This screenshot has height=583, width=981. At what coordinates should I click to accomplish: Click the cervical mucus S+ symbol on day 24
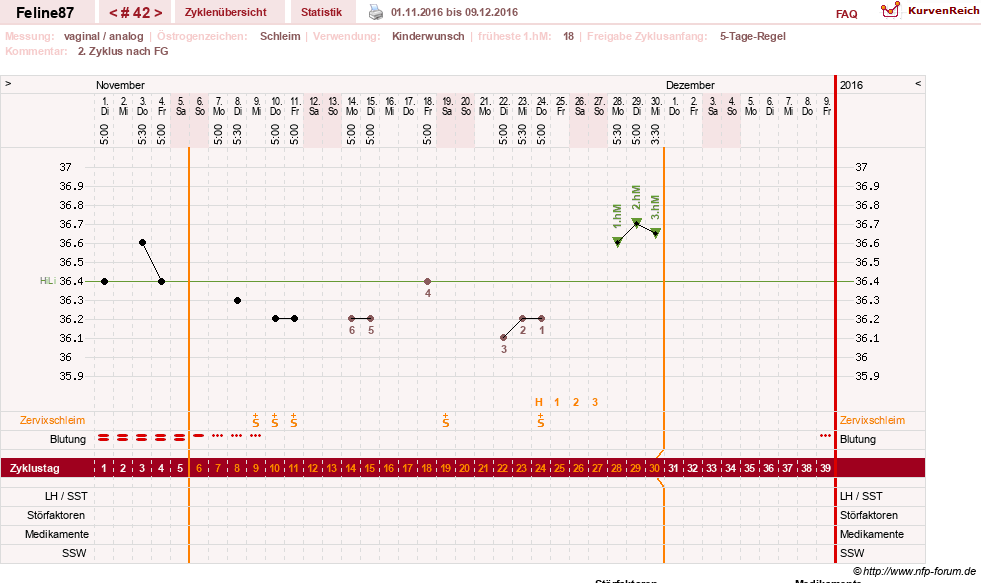pos(541,420)
